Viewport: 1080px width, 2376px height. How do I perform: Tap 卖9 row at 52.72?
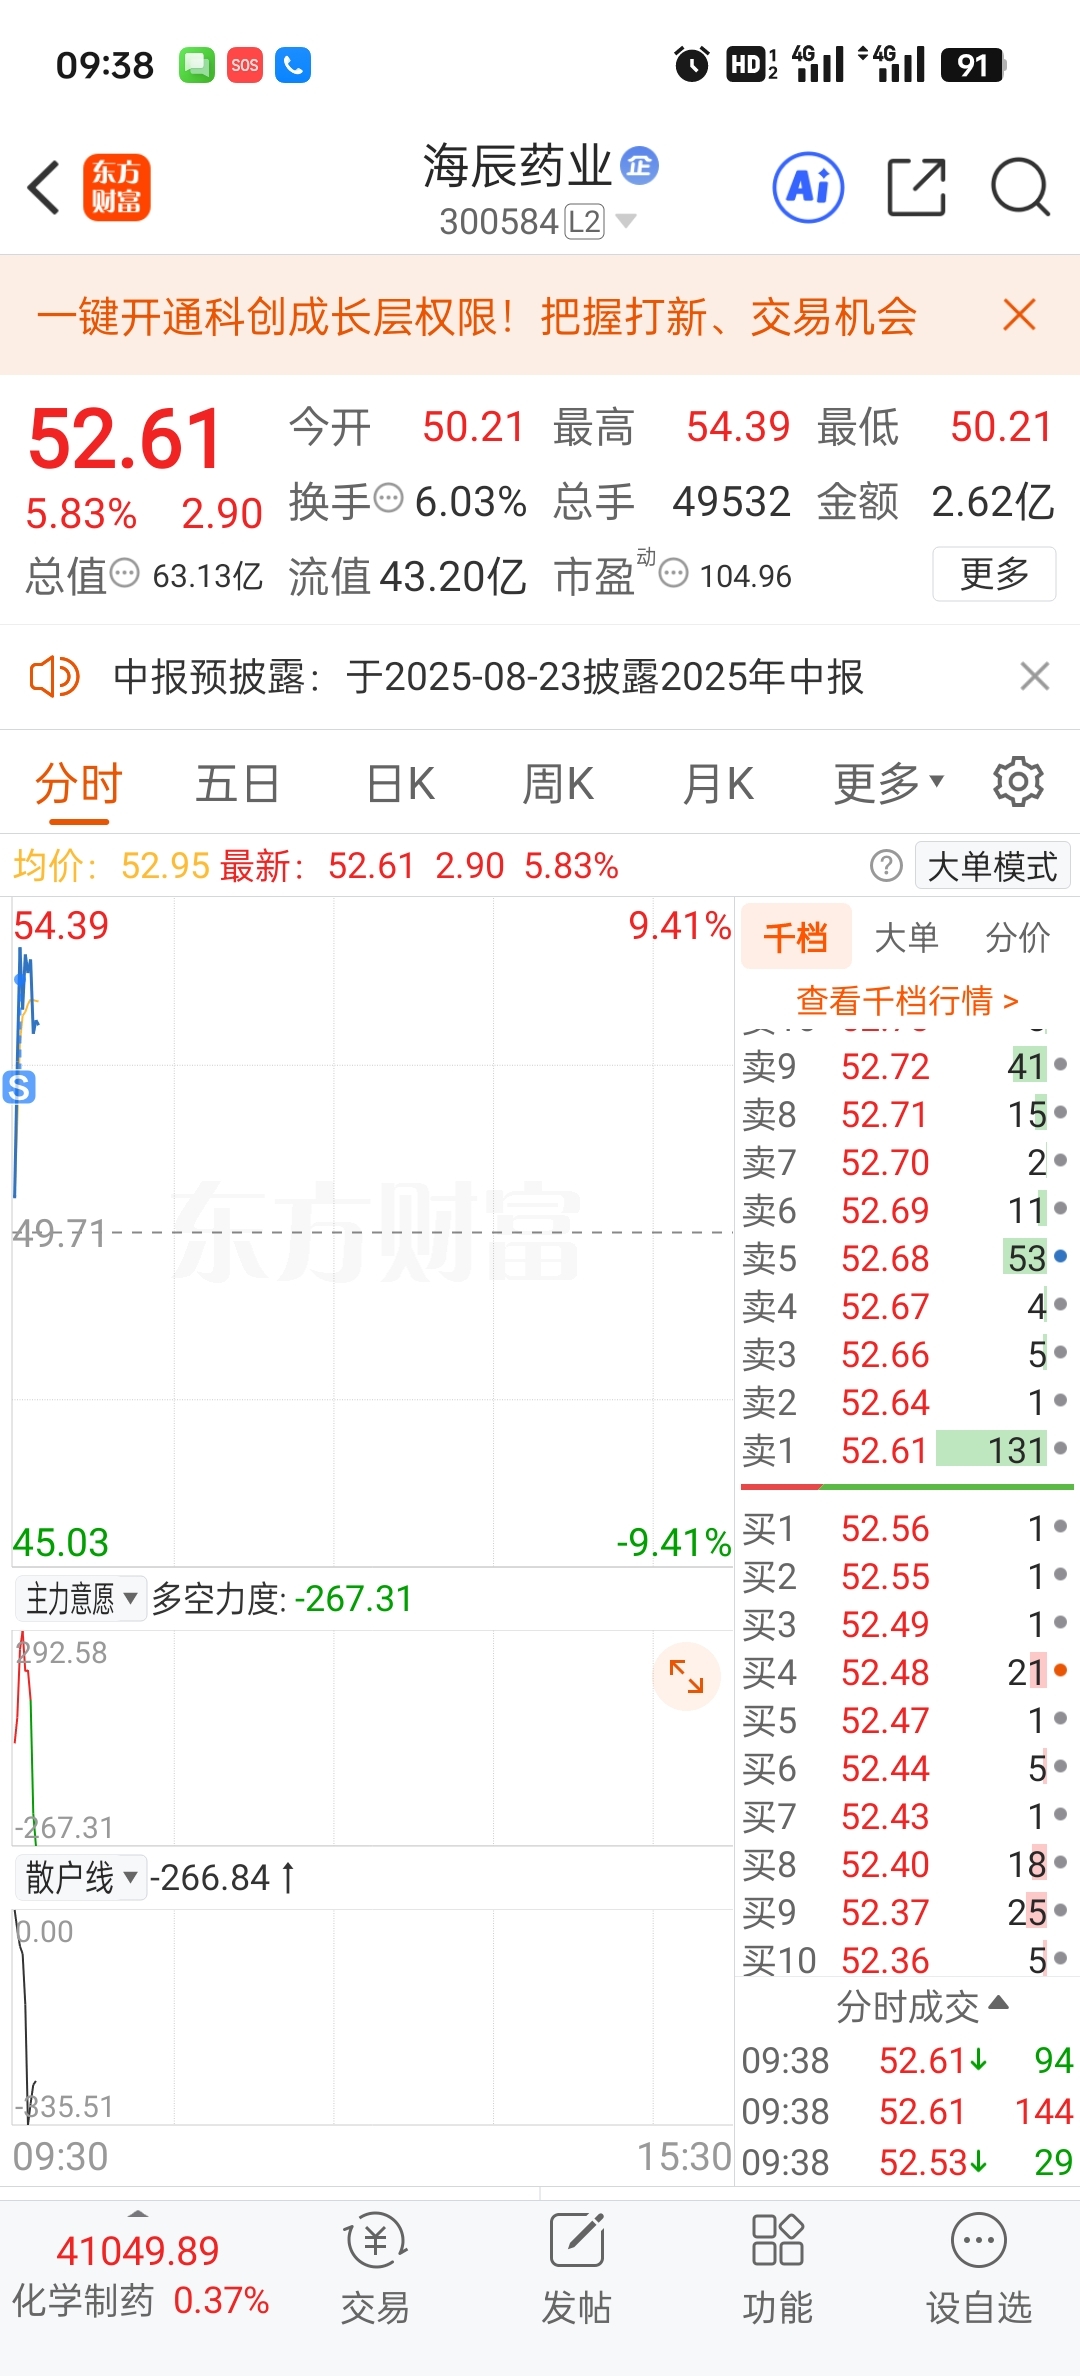906,1066
